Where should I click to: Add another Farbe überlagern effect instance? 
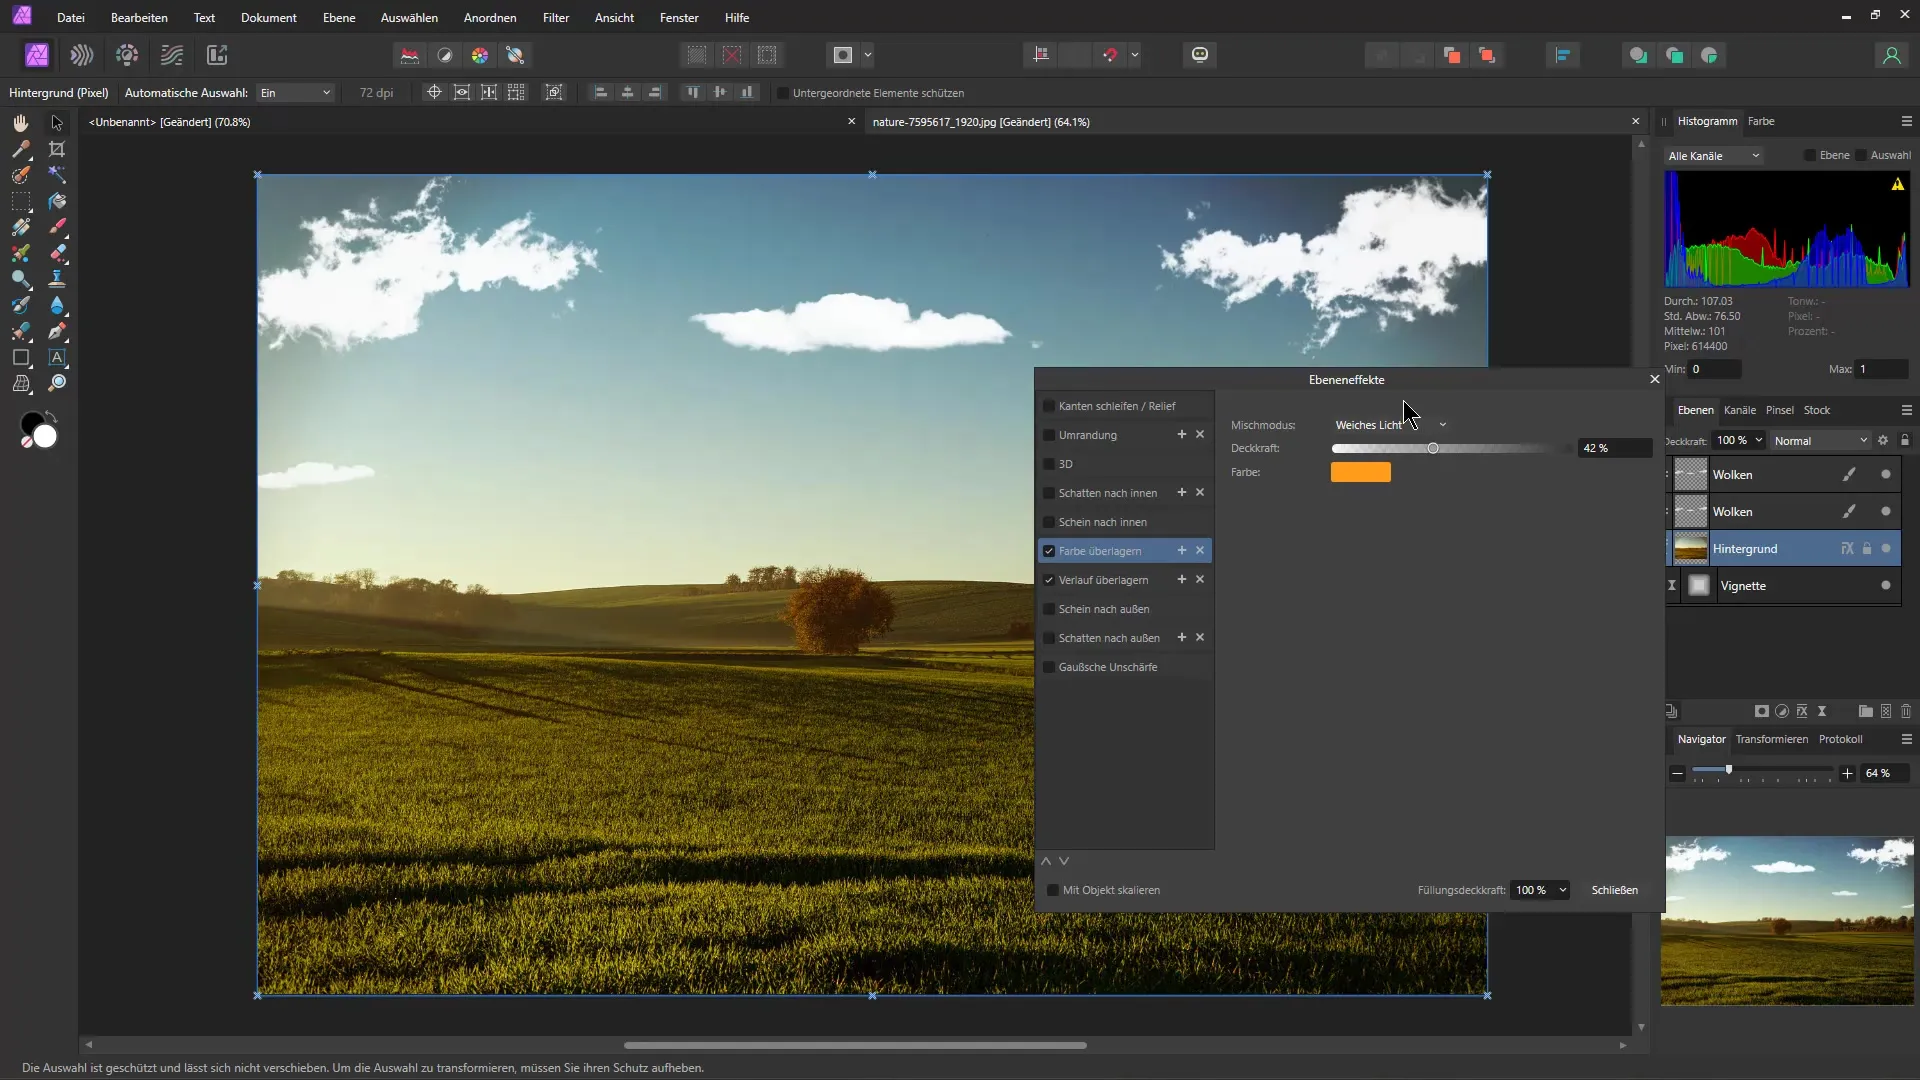1181,550
